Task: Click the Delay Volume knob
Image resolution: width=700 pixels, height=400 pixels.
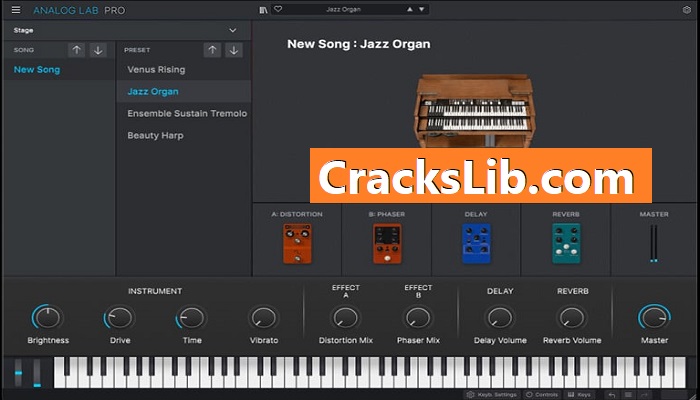Action: pyautogui.click(x=500, y=318)
